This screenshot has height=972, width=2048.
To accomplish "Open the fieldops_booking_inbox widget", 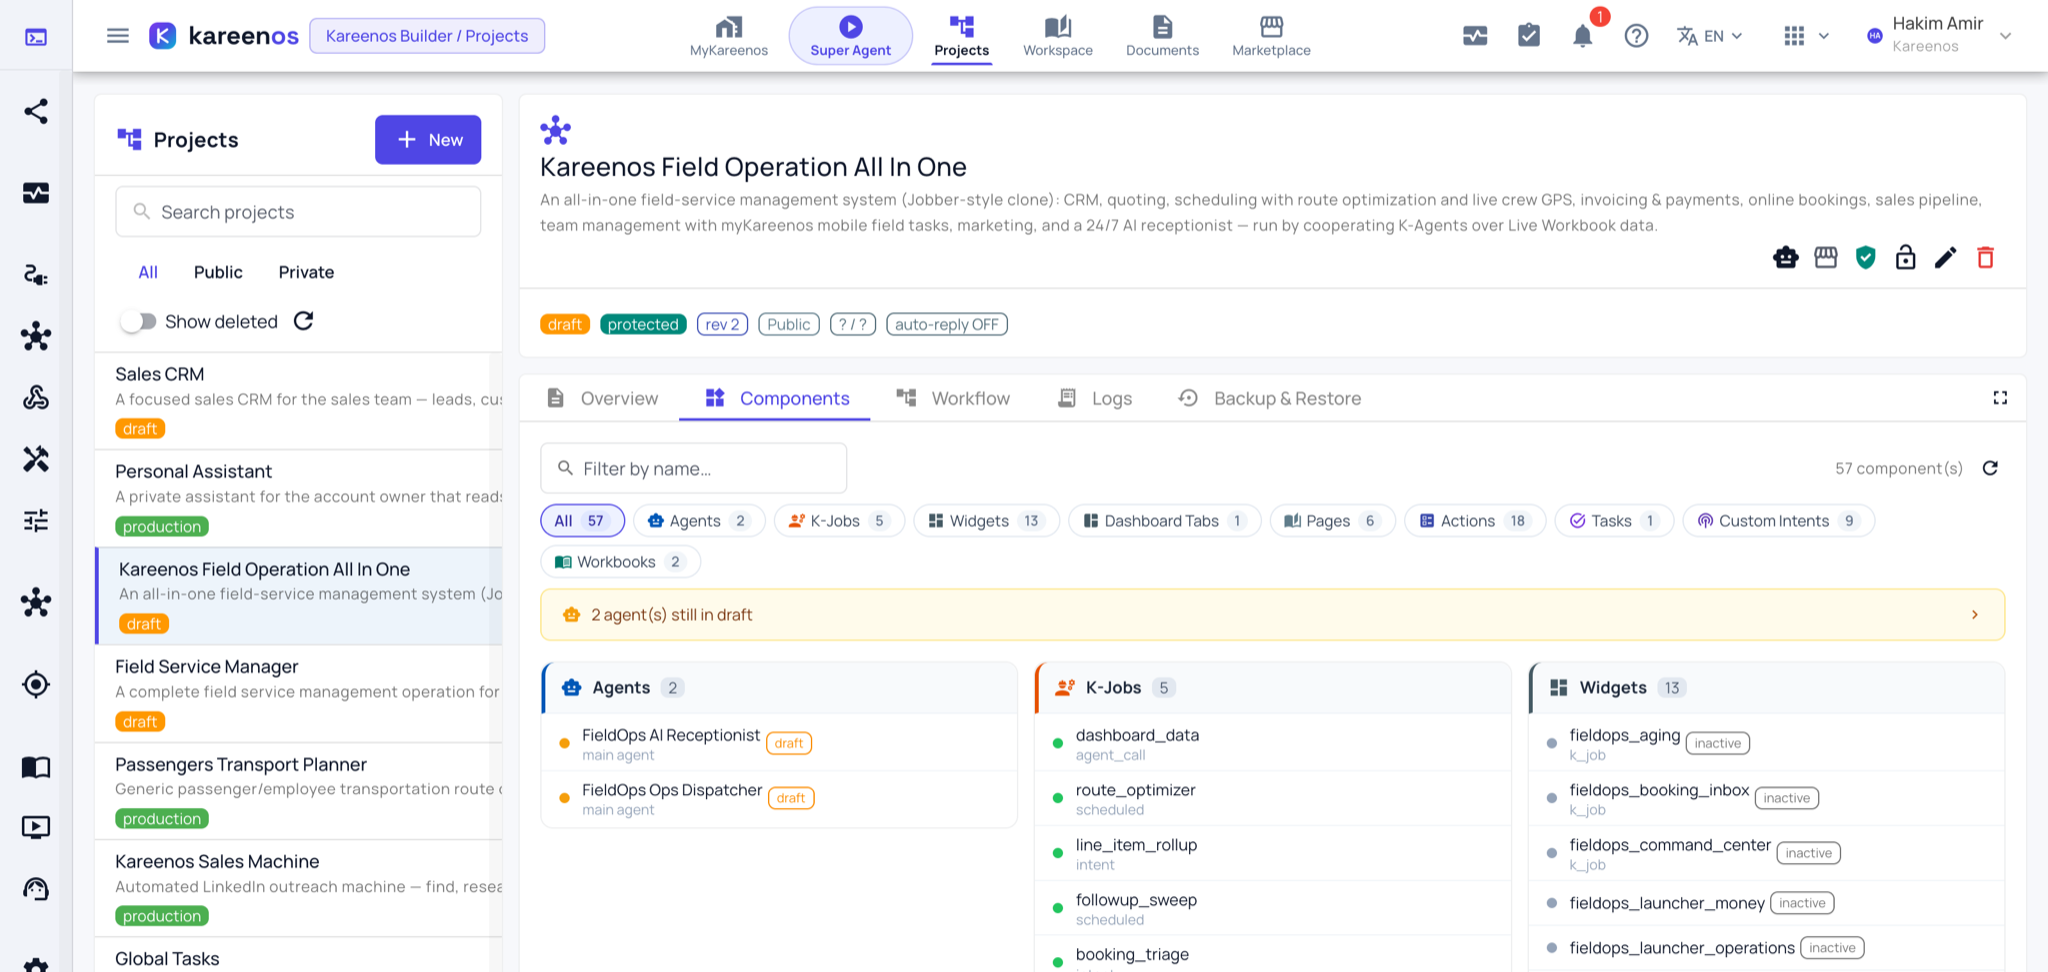I will pos(1767,798).
